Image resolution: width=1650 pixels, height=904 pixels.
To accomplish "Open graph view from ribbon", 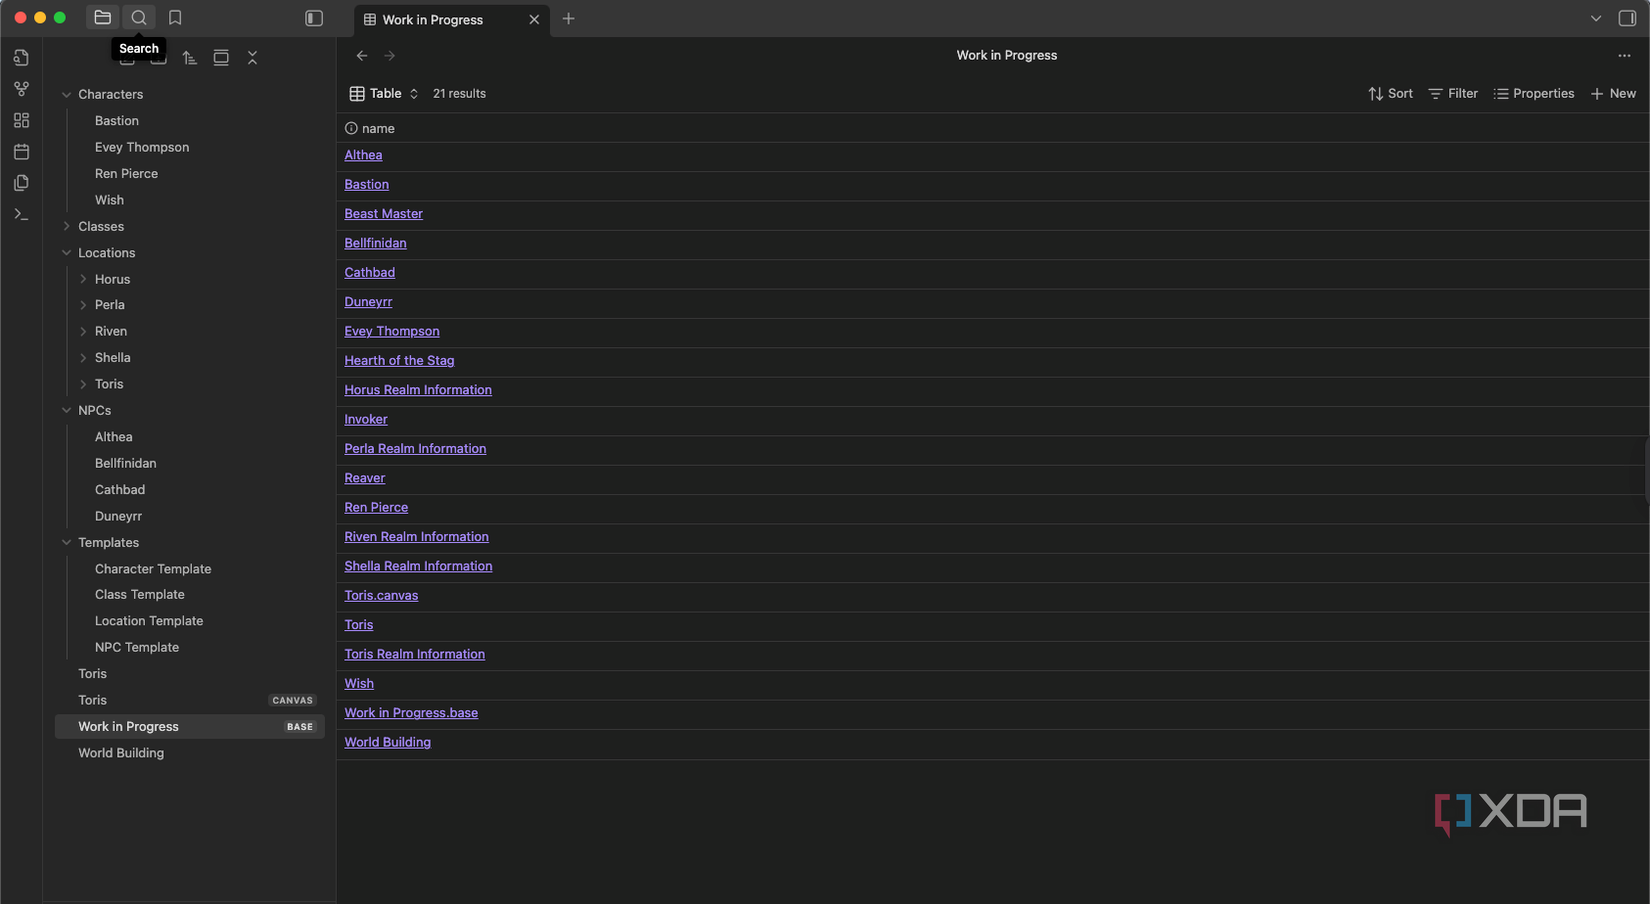I will click(x=21, y=89).
